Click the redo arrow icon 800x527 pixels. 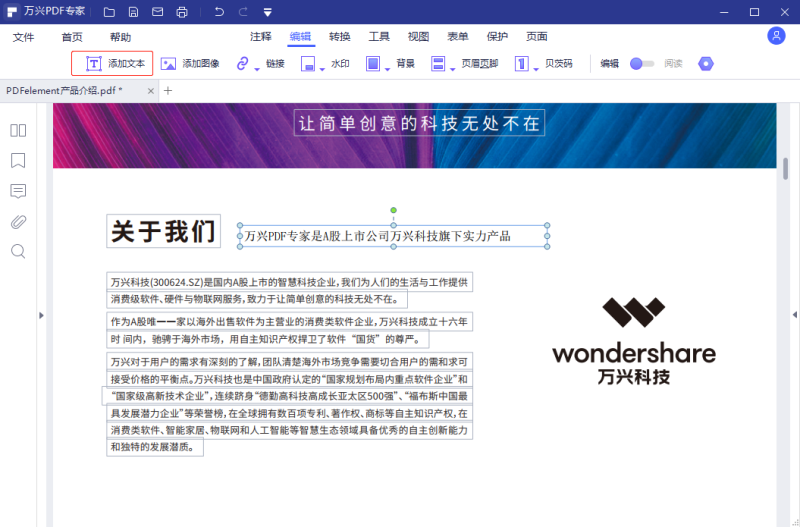243,12
